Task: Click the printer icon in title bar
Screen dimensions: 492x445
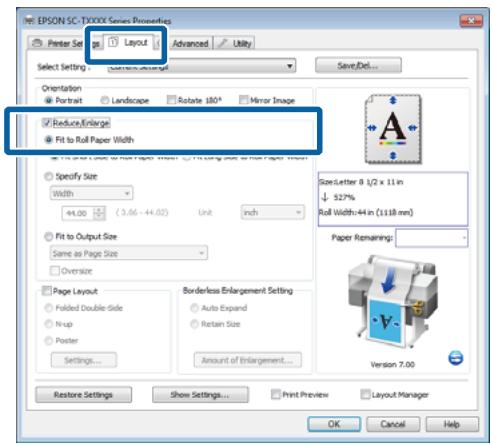Action: pyautogui.click(x=29, y=20)
